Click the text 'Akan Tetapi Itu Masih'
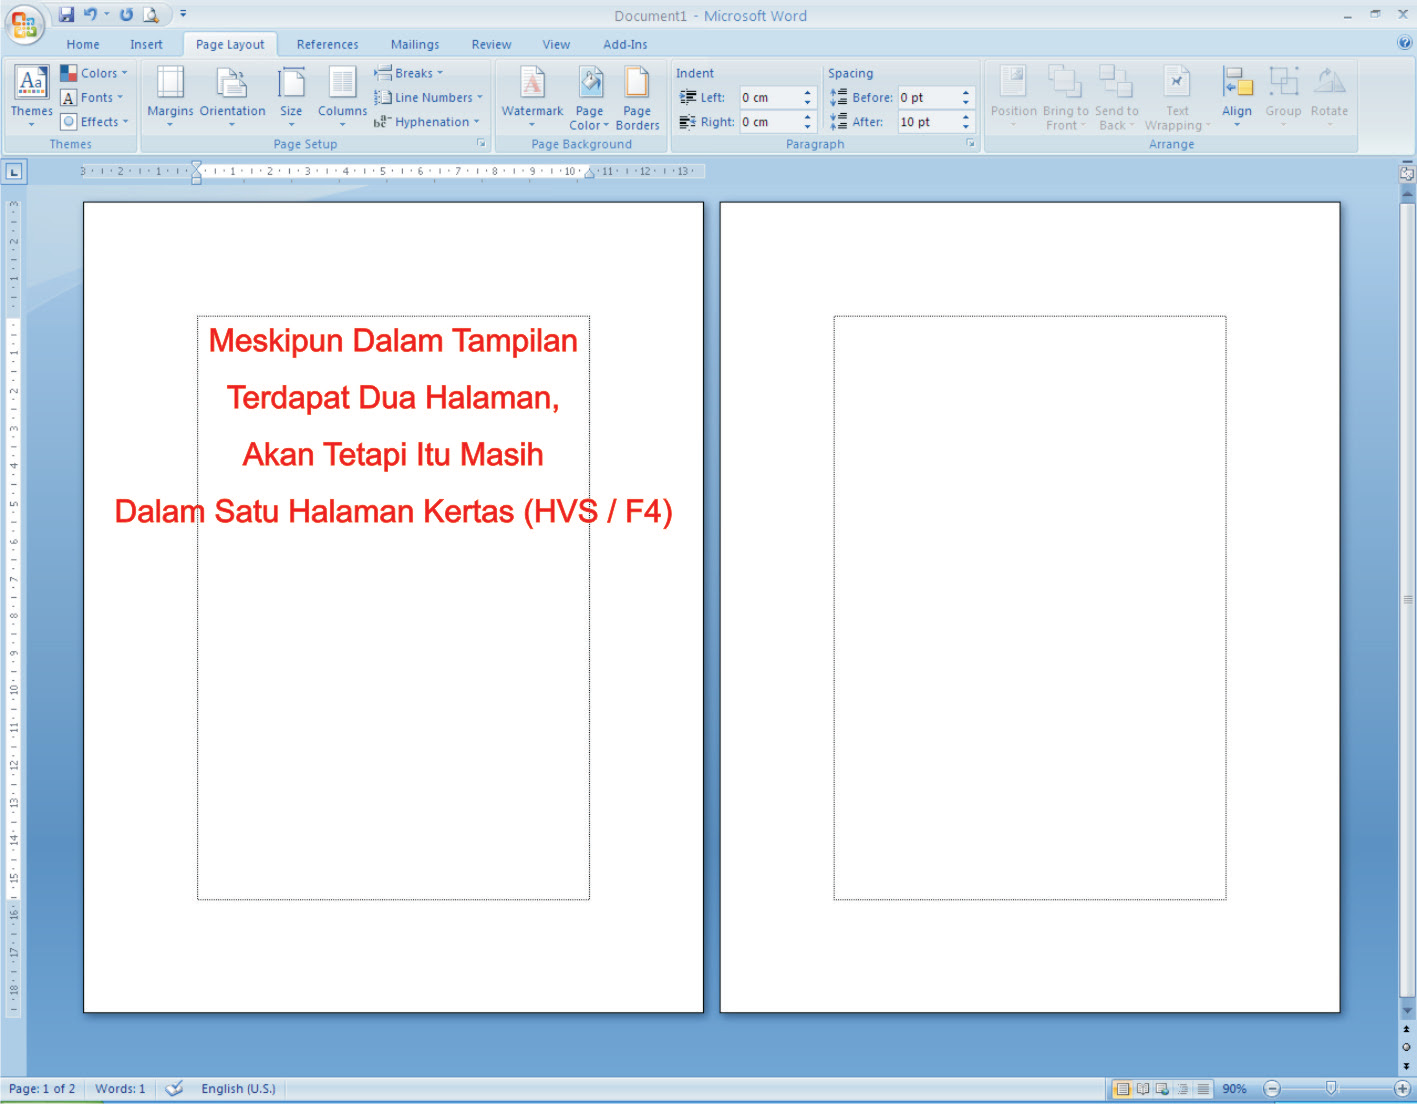The image size is (1417, 1104). (x=393, y=455)
